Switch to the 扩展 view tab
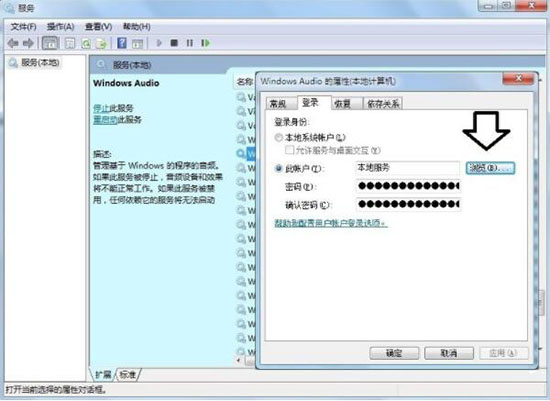This screenshot has height=401, width=550. 103,375
